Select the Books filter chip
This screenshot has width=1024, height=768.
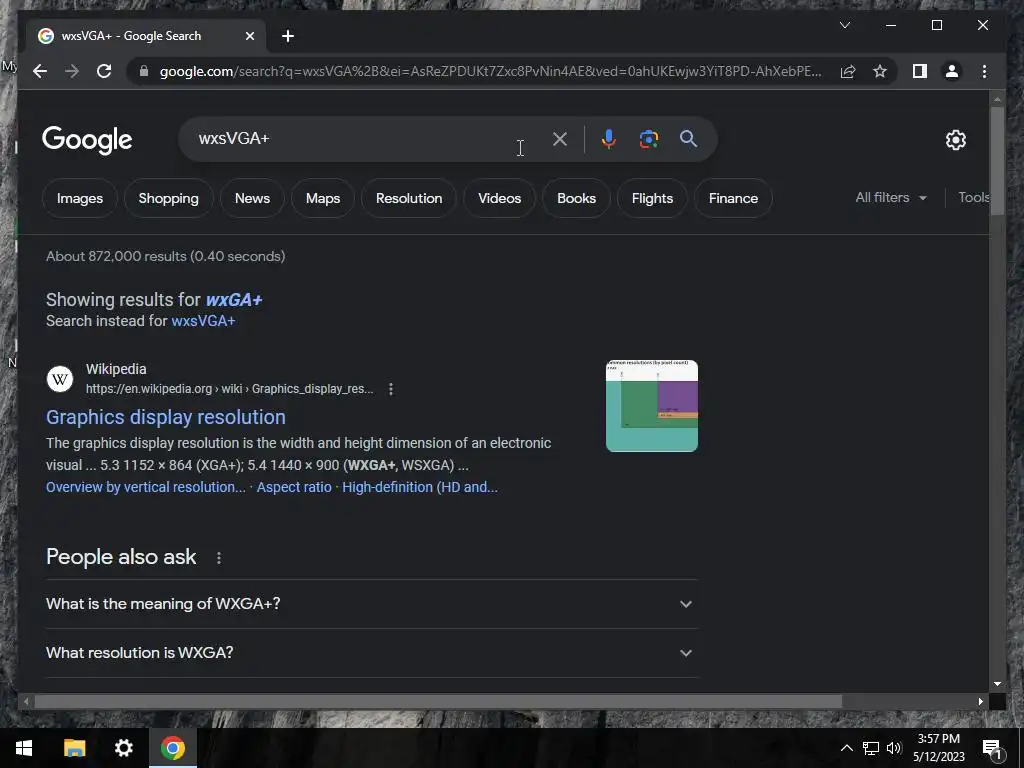coord(577,198)
